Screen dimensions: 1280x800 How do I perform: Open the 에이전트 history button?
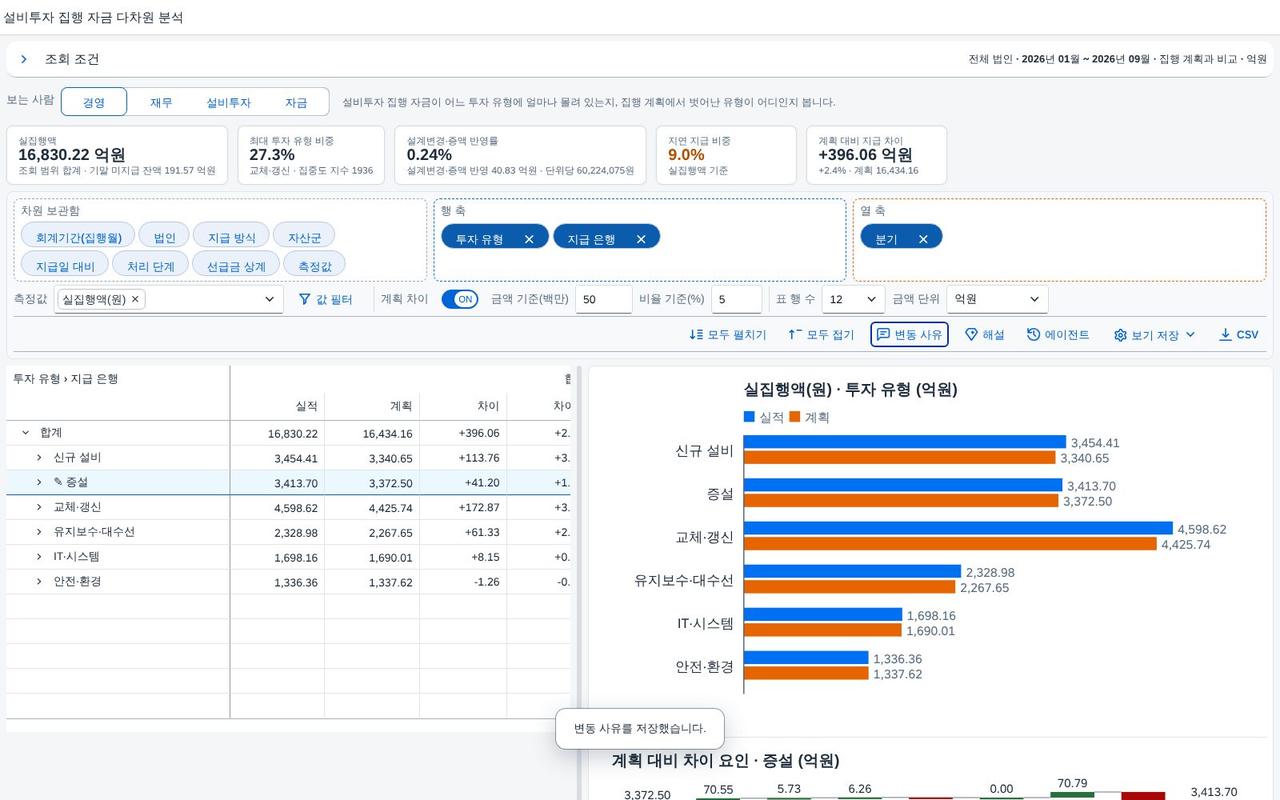click(x=1058, y=335)
